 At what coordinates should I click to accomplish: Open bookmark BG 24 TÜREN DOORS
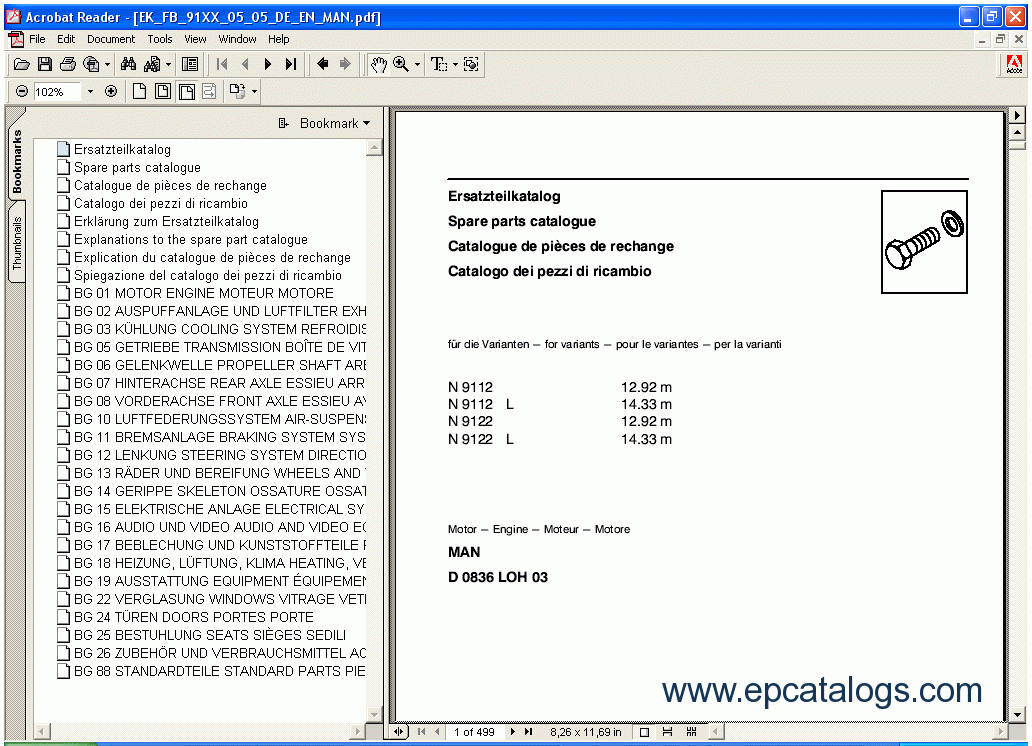(194, 617)
